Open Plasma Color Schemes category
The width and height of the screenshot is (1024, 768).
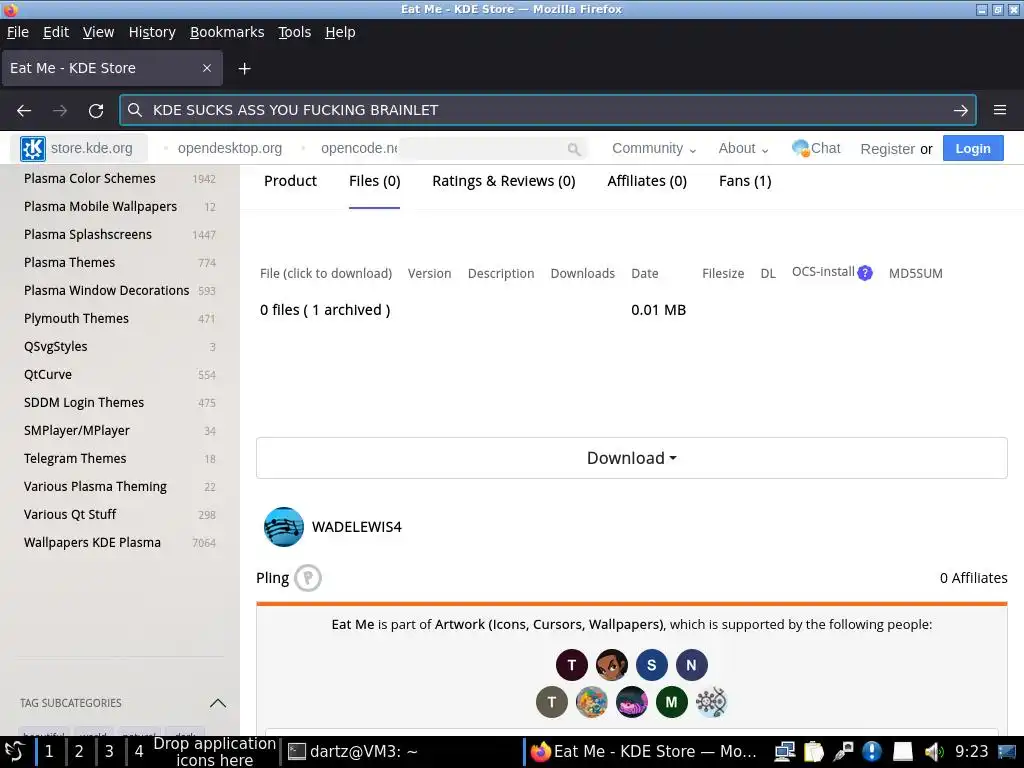(x=89, y=178)
